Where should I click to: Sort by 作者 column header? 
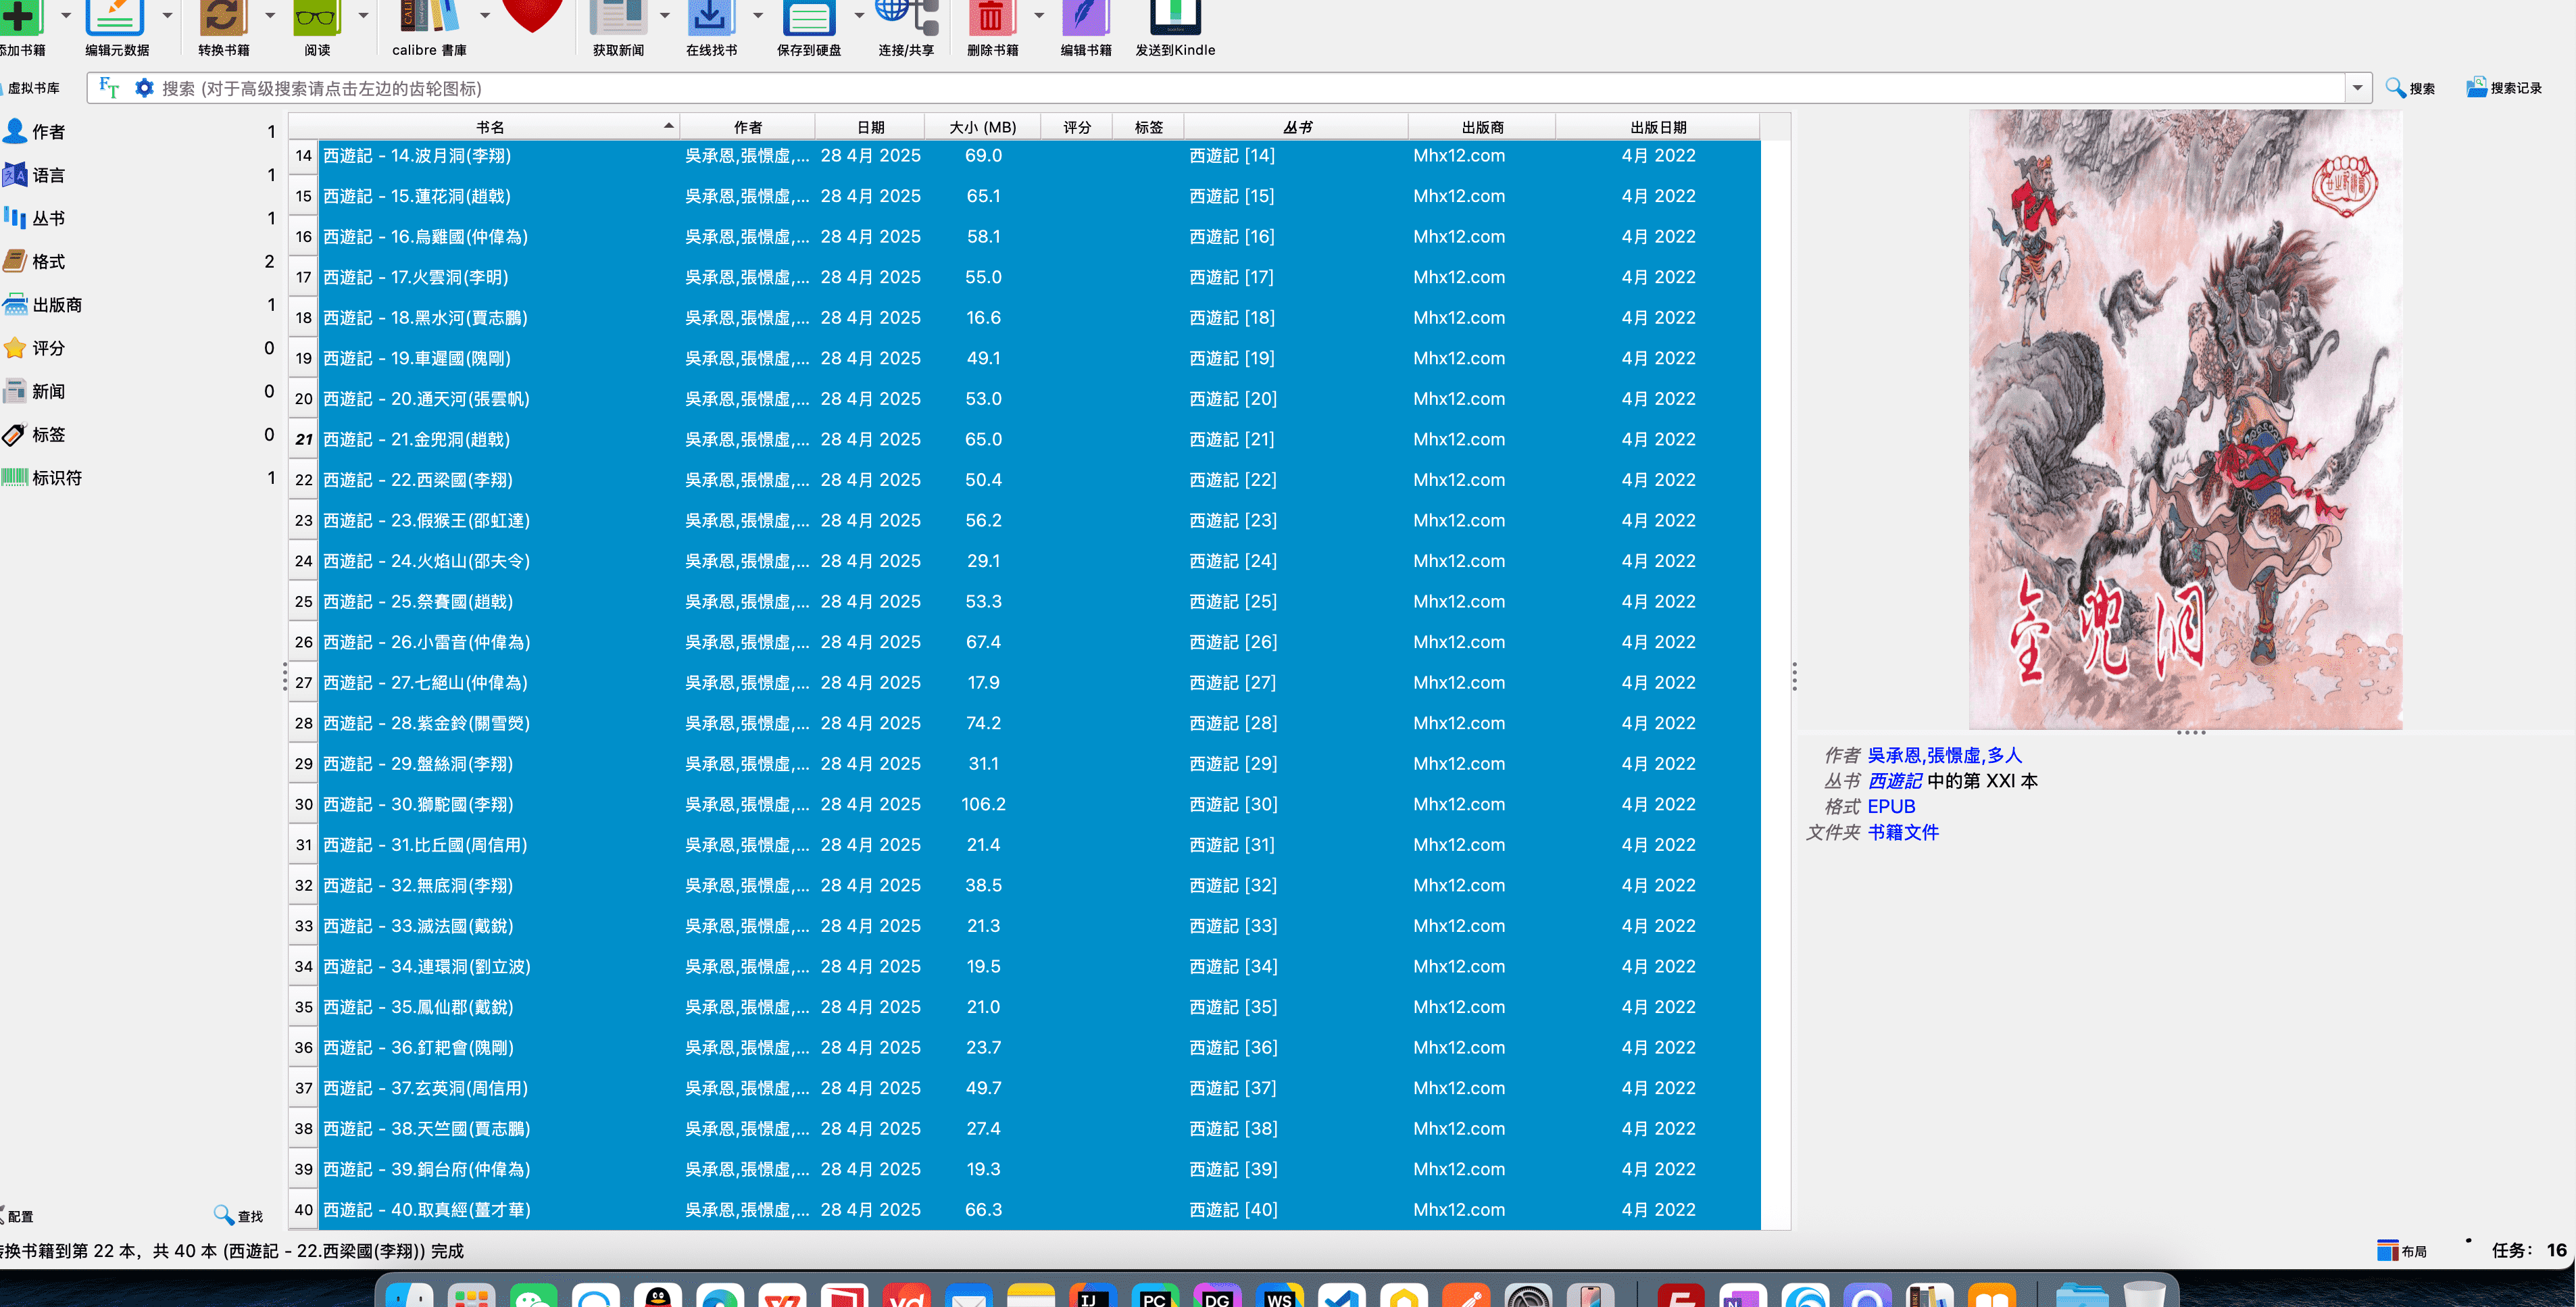click(x=747, y=127)
